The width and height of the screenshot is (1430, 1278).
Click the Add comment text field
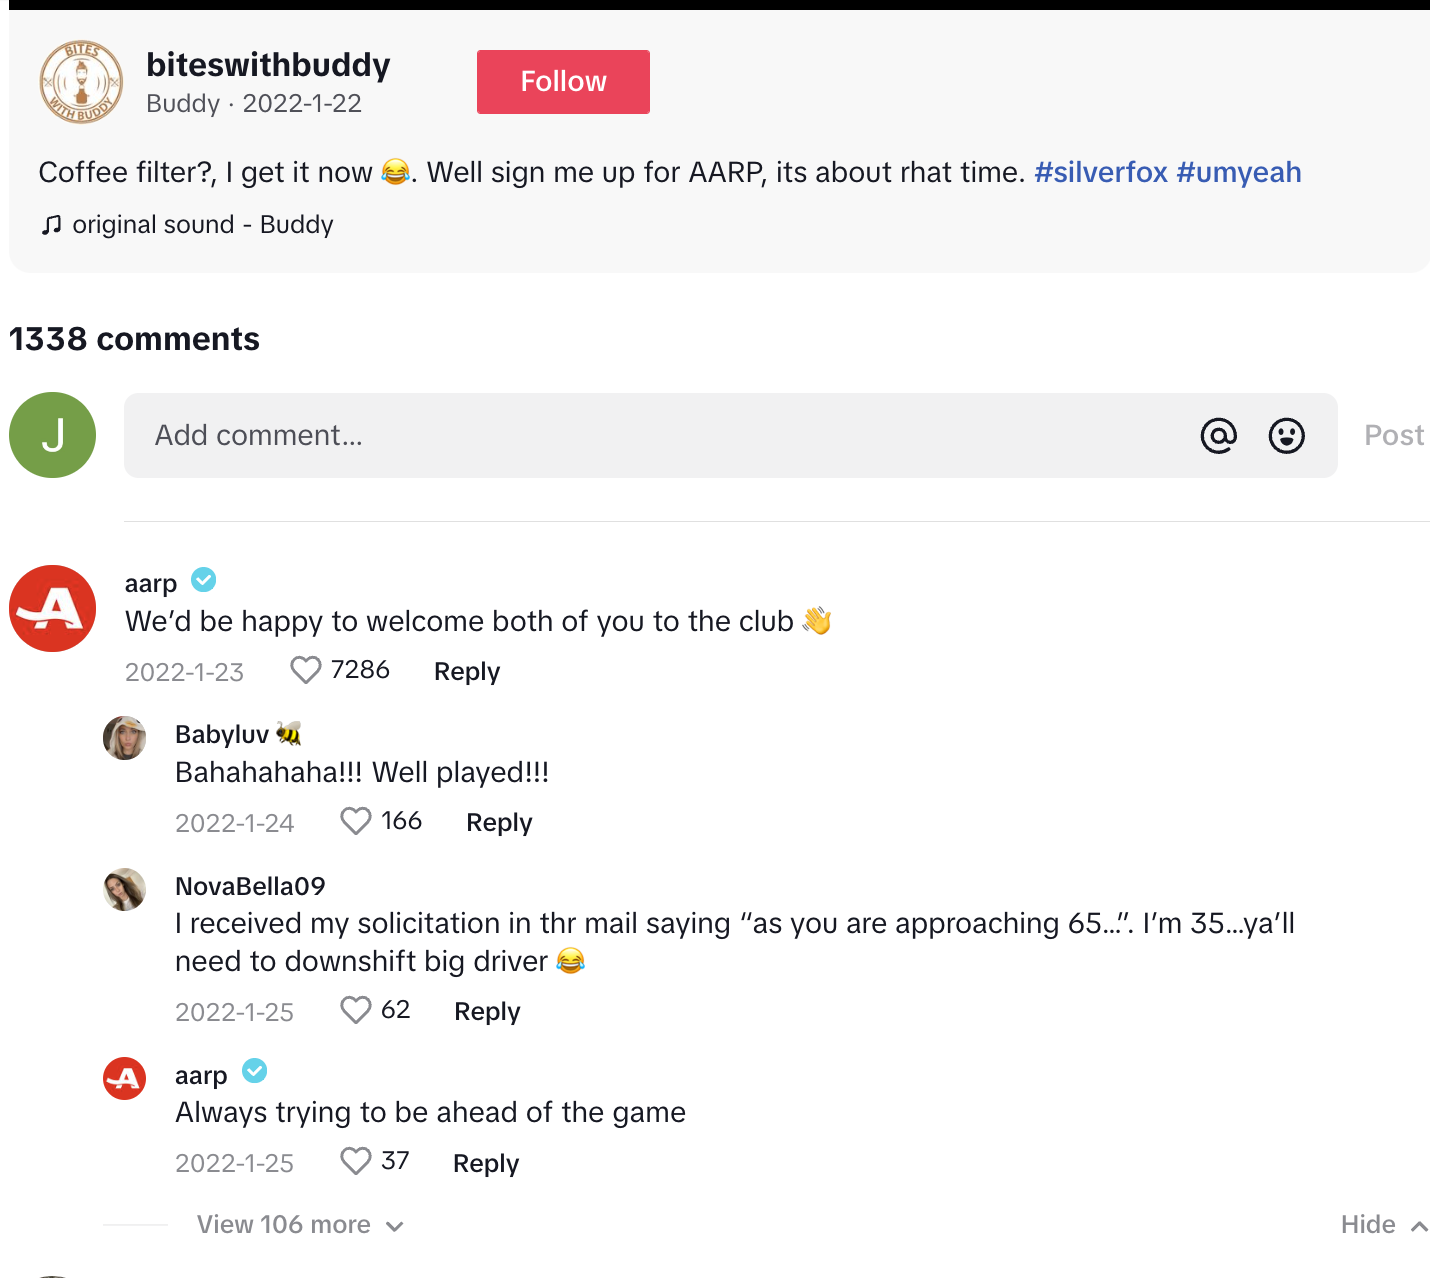660,436
